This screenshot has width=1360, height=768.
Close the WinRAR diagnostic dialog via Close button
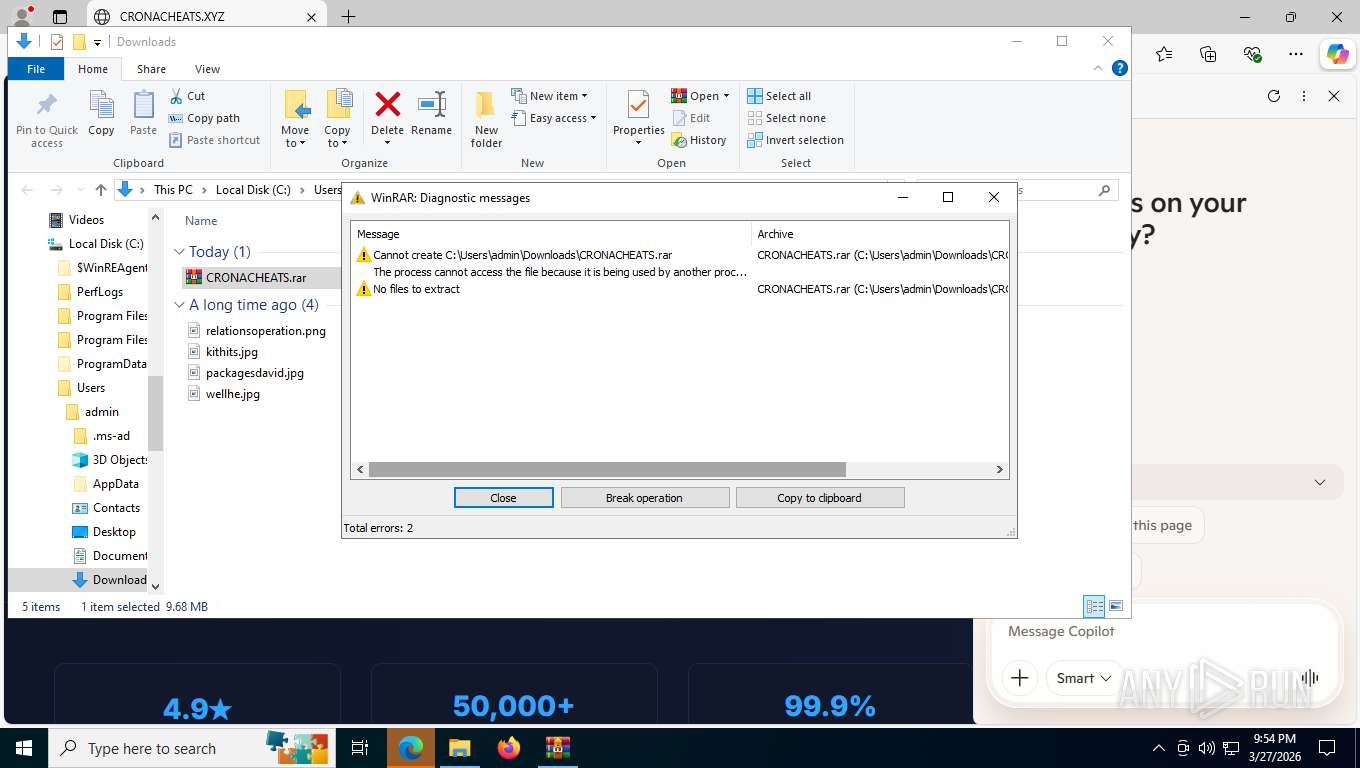[503, 498]
